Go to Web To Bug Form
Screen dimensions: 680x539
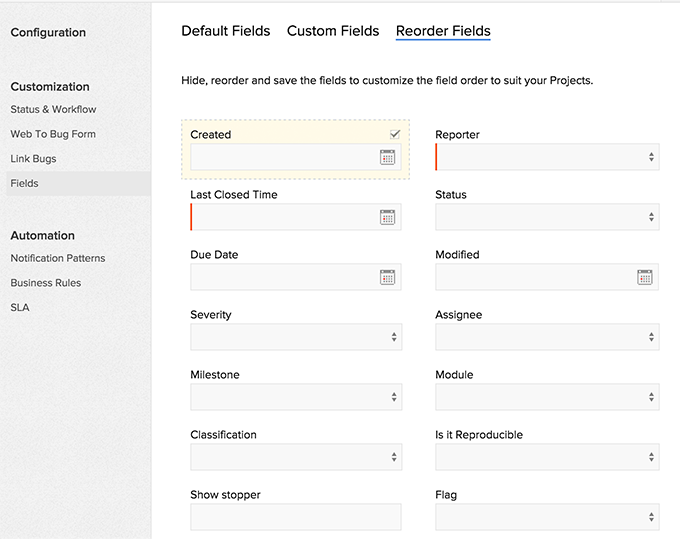tap(53, 134)
